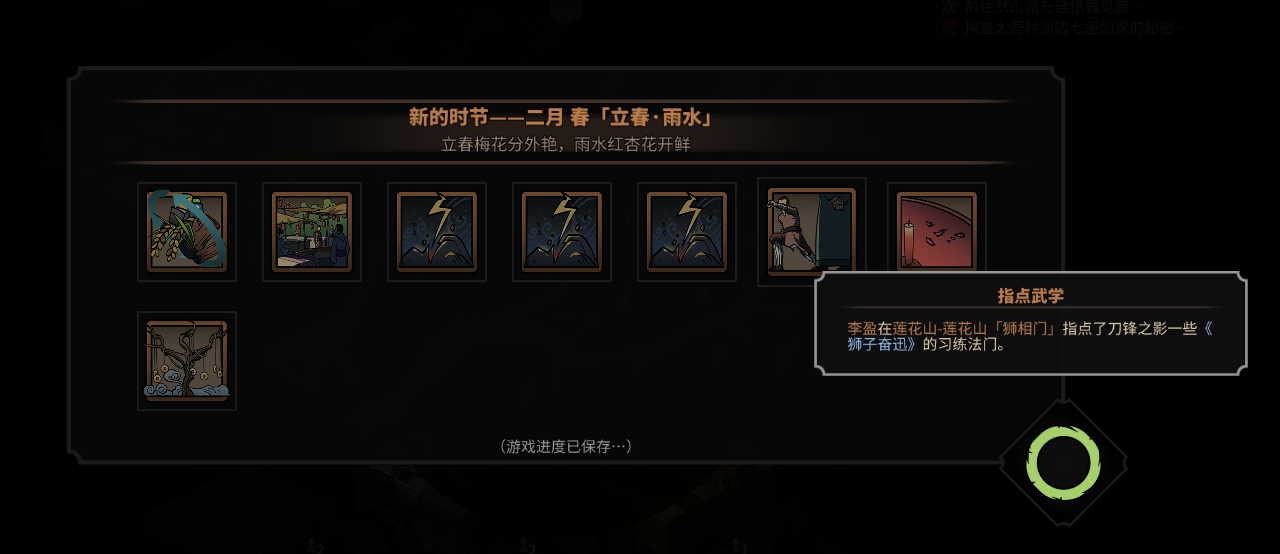Select the last lightning mountain event icon
This screenshot has height=554, width=1280.
click(x=687, y=232)
